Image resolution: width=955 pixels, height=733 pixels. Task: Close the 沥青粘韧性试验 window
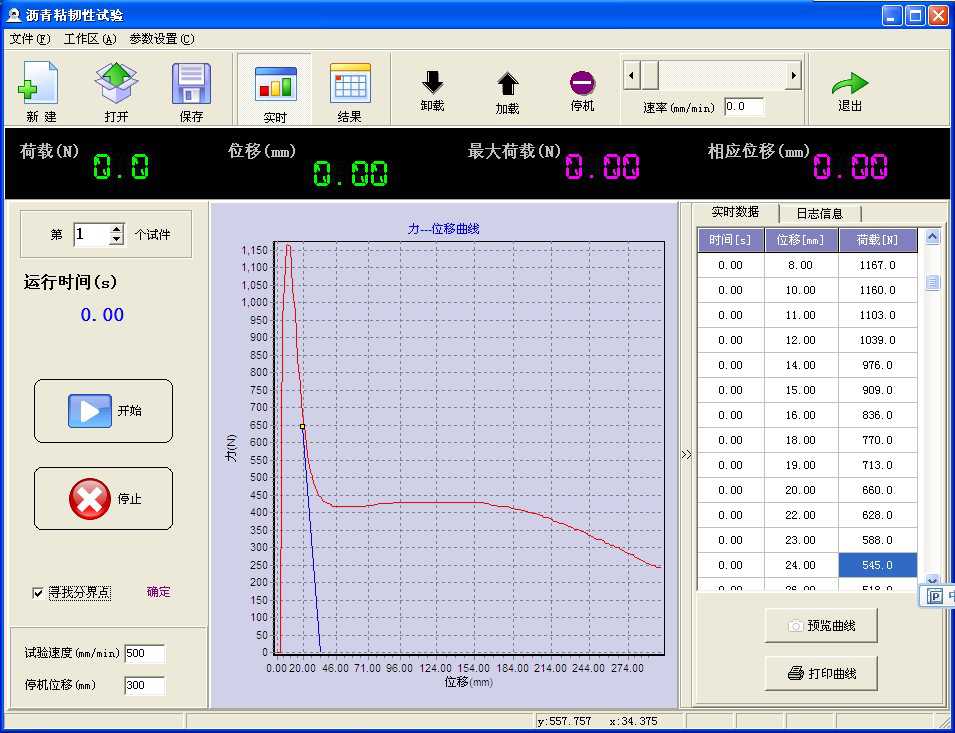point(938,15)
